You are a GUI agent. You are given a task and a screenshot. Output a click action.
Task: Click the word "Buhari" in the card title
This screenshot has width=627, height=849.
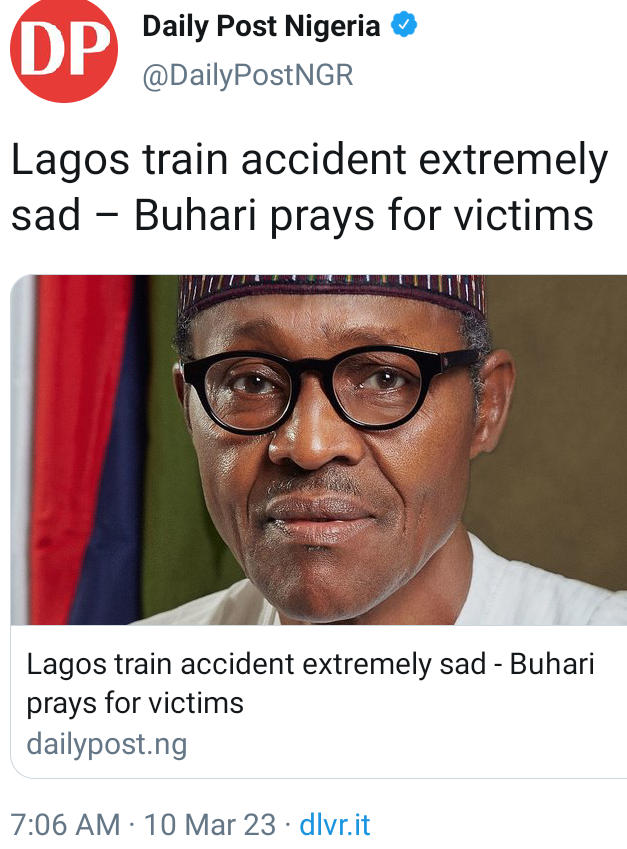(552, 664)
